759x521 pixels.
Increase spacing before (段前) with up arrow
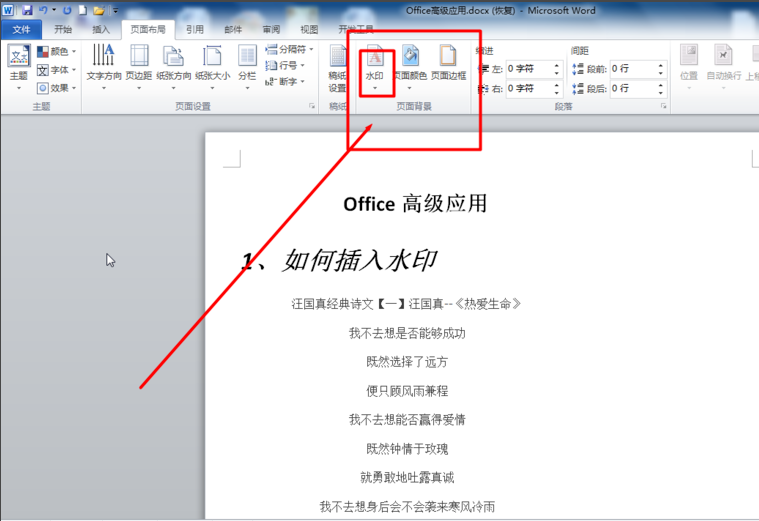tap(660, 65)
